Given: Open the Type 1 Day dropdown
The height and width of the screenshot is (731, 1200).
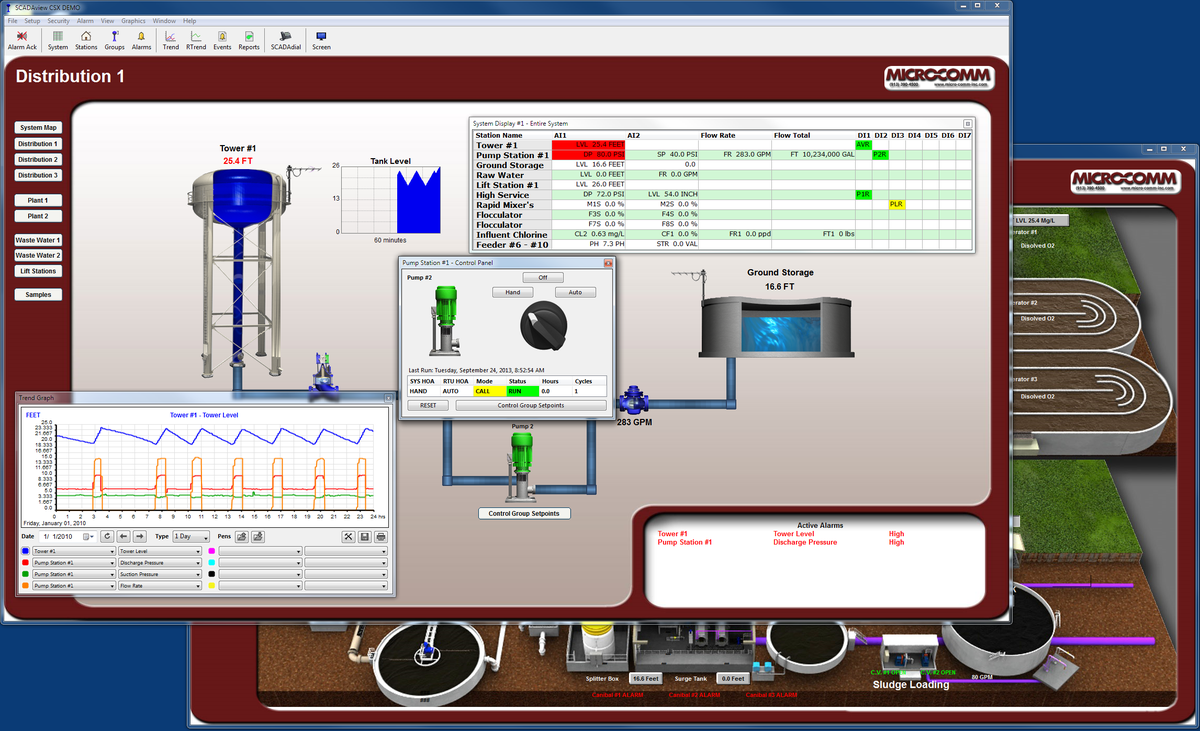Looking at the screenshot, I should 191,537.
